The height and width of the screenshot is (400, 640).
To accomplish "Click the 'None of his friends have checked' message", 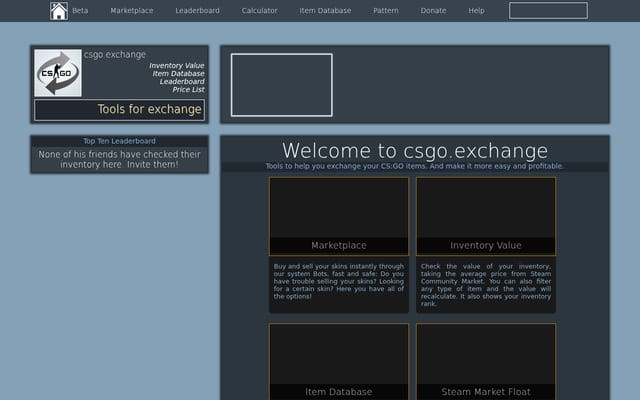I will click(x=119, y=160).
